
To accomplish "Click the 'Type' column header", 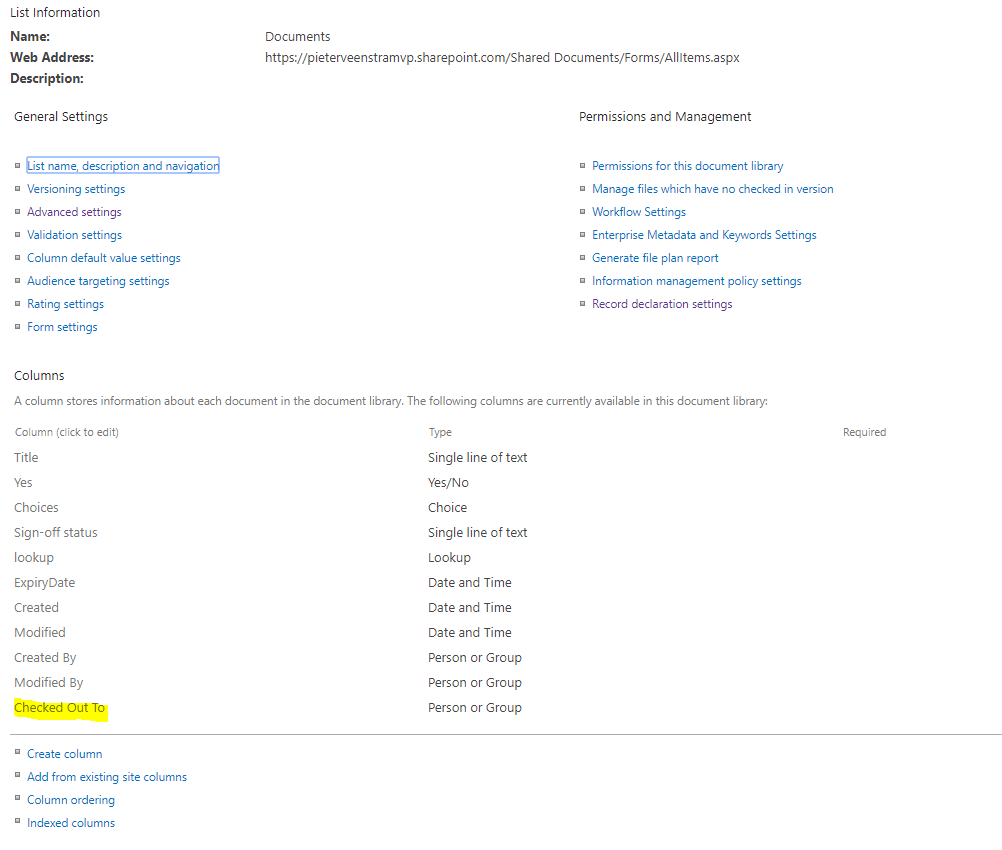I will point(440,432).
